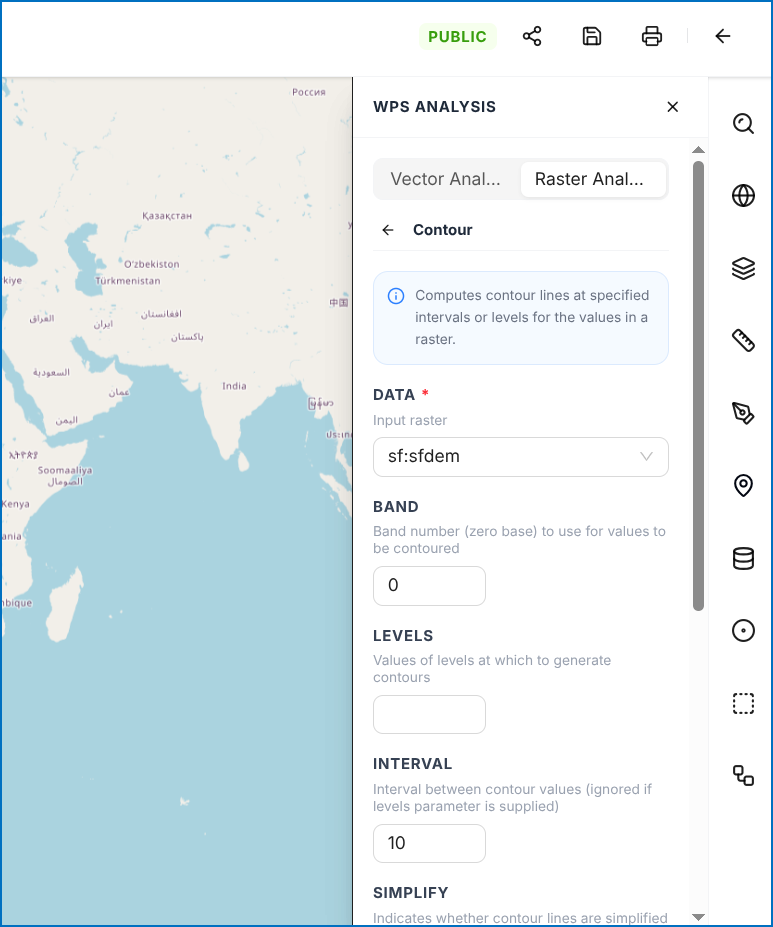Open the search tool in sidebar
Screen dimensions: 773x927
point(743,124)
